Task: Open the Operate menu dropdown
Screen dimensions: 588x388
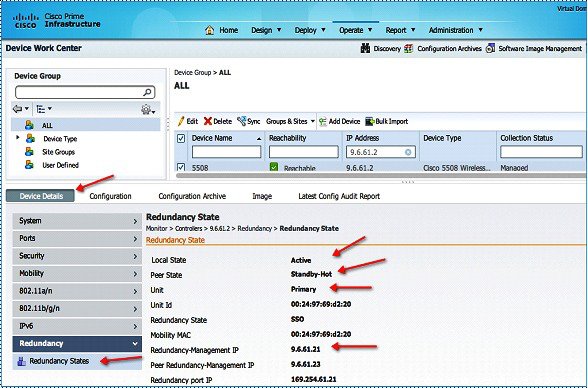Action: tap(355, 30)
